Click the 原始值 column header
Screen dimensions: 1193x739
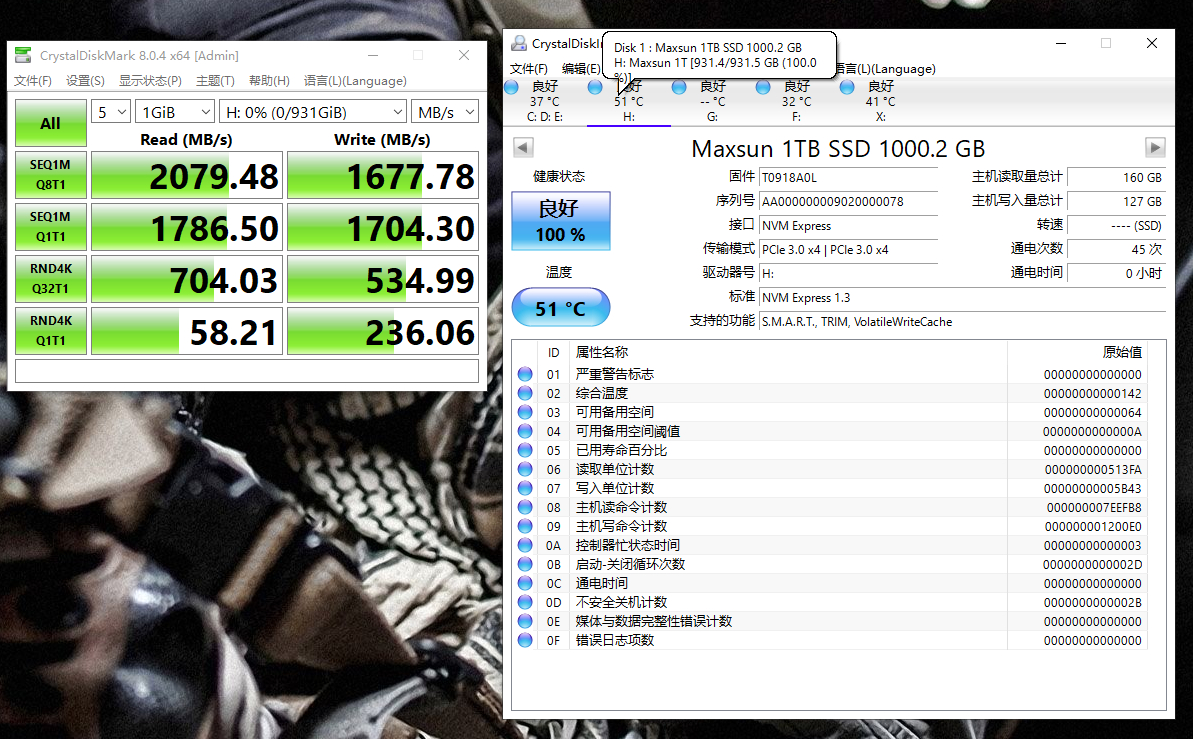1122,352
